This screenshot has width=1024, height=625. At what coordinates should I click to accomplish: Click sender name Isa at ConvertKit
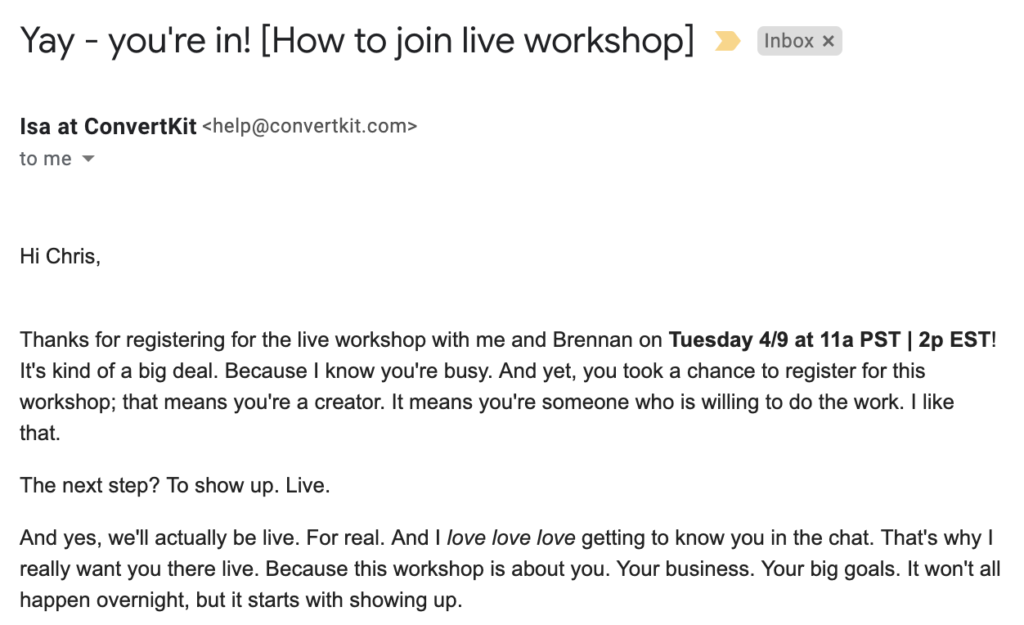coord(108,126)
